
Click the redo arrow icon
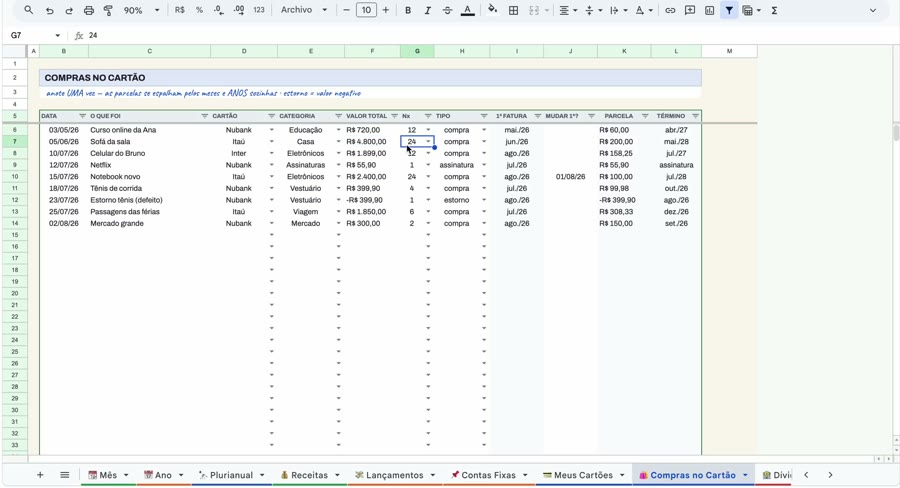[69, 10]
